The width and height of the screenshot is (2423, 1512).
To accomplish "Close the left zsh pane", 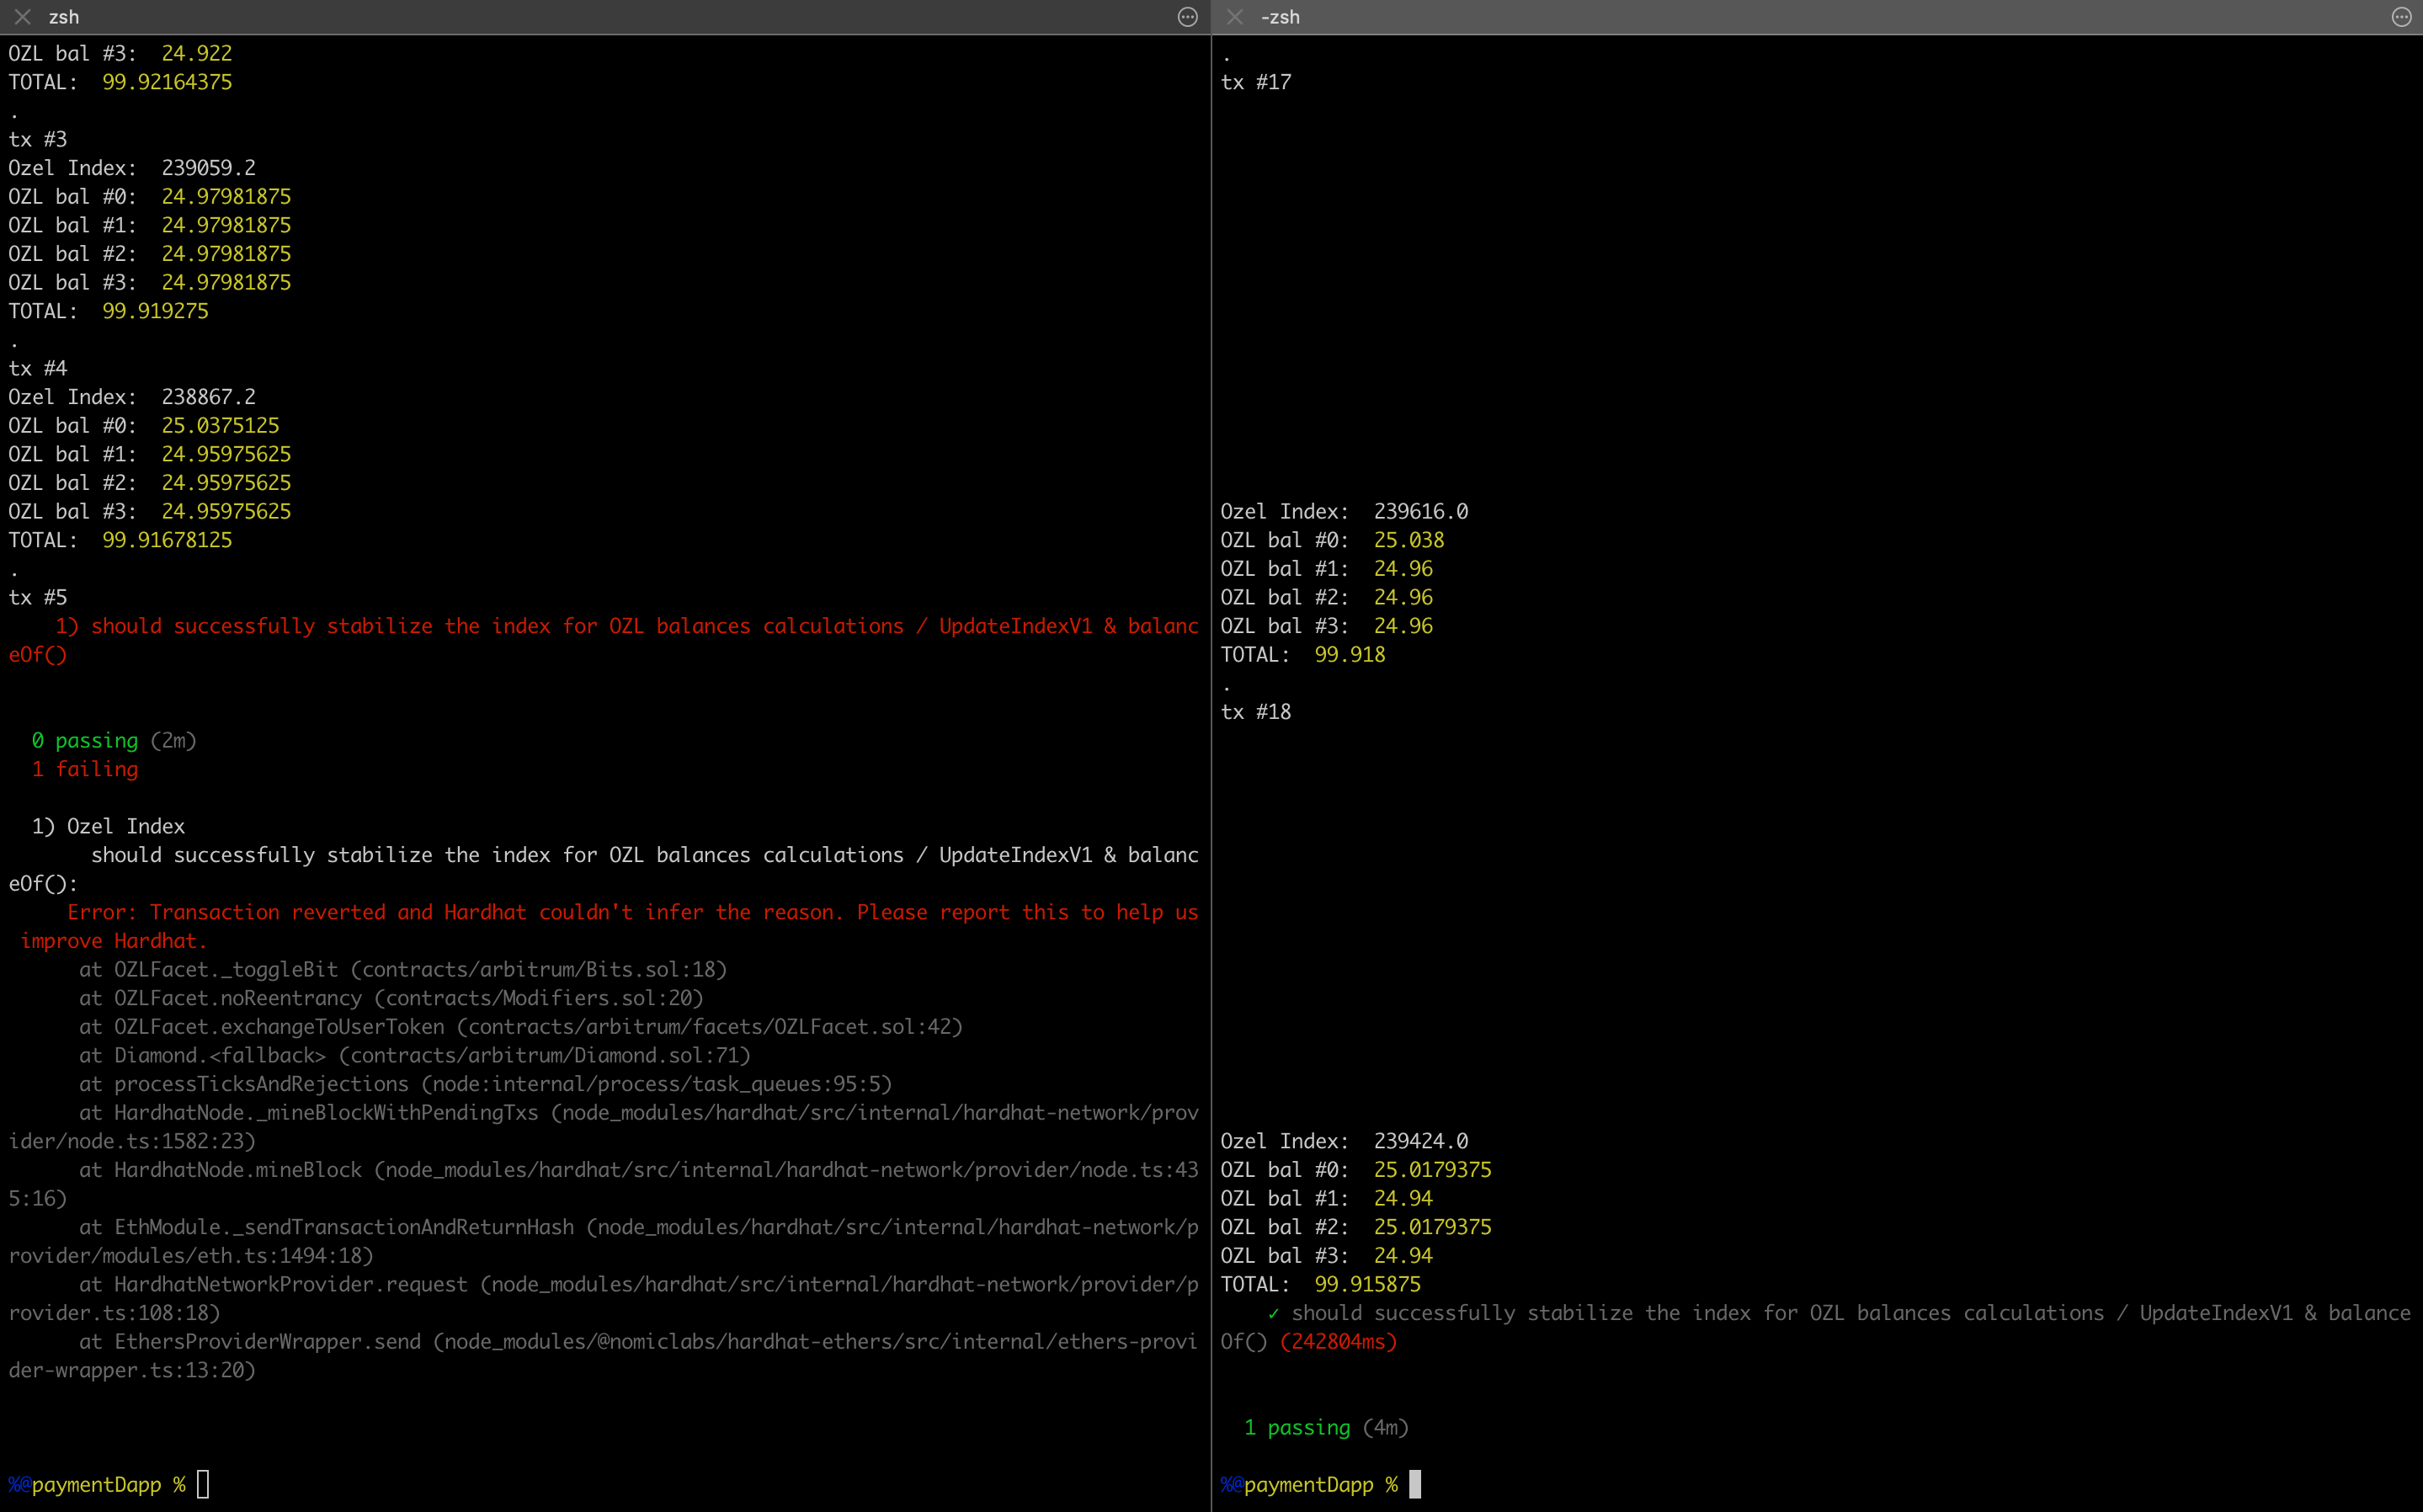I will pos(22,17).
